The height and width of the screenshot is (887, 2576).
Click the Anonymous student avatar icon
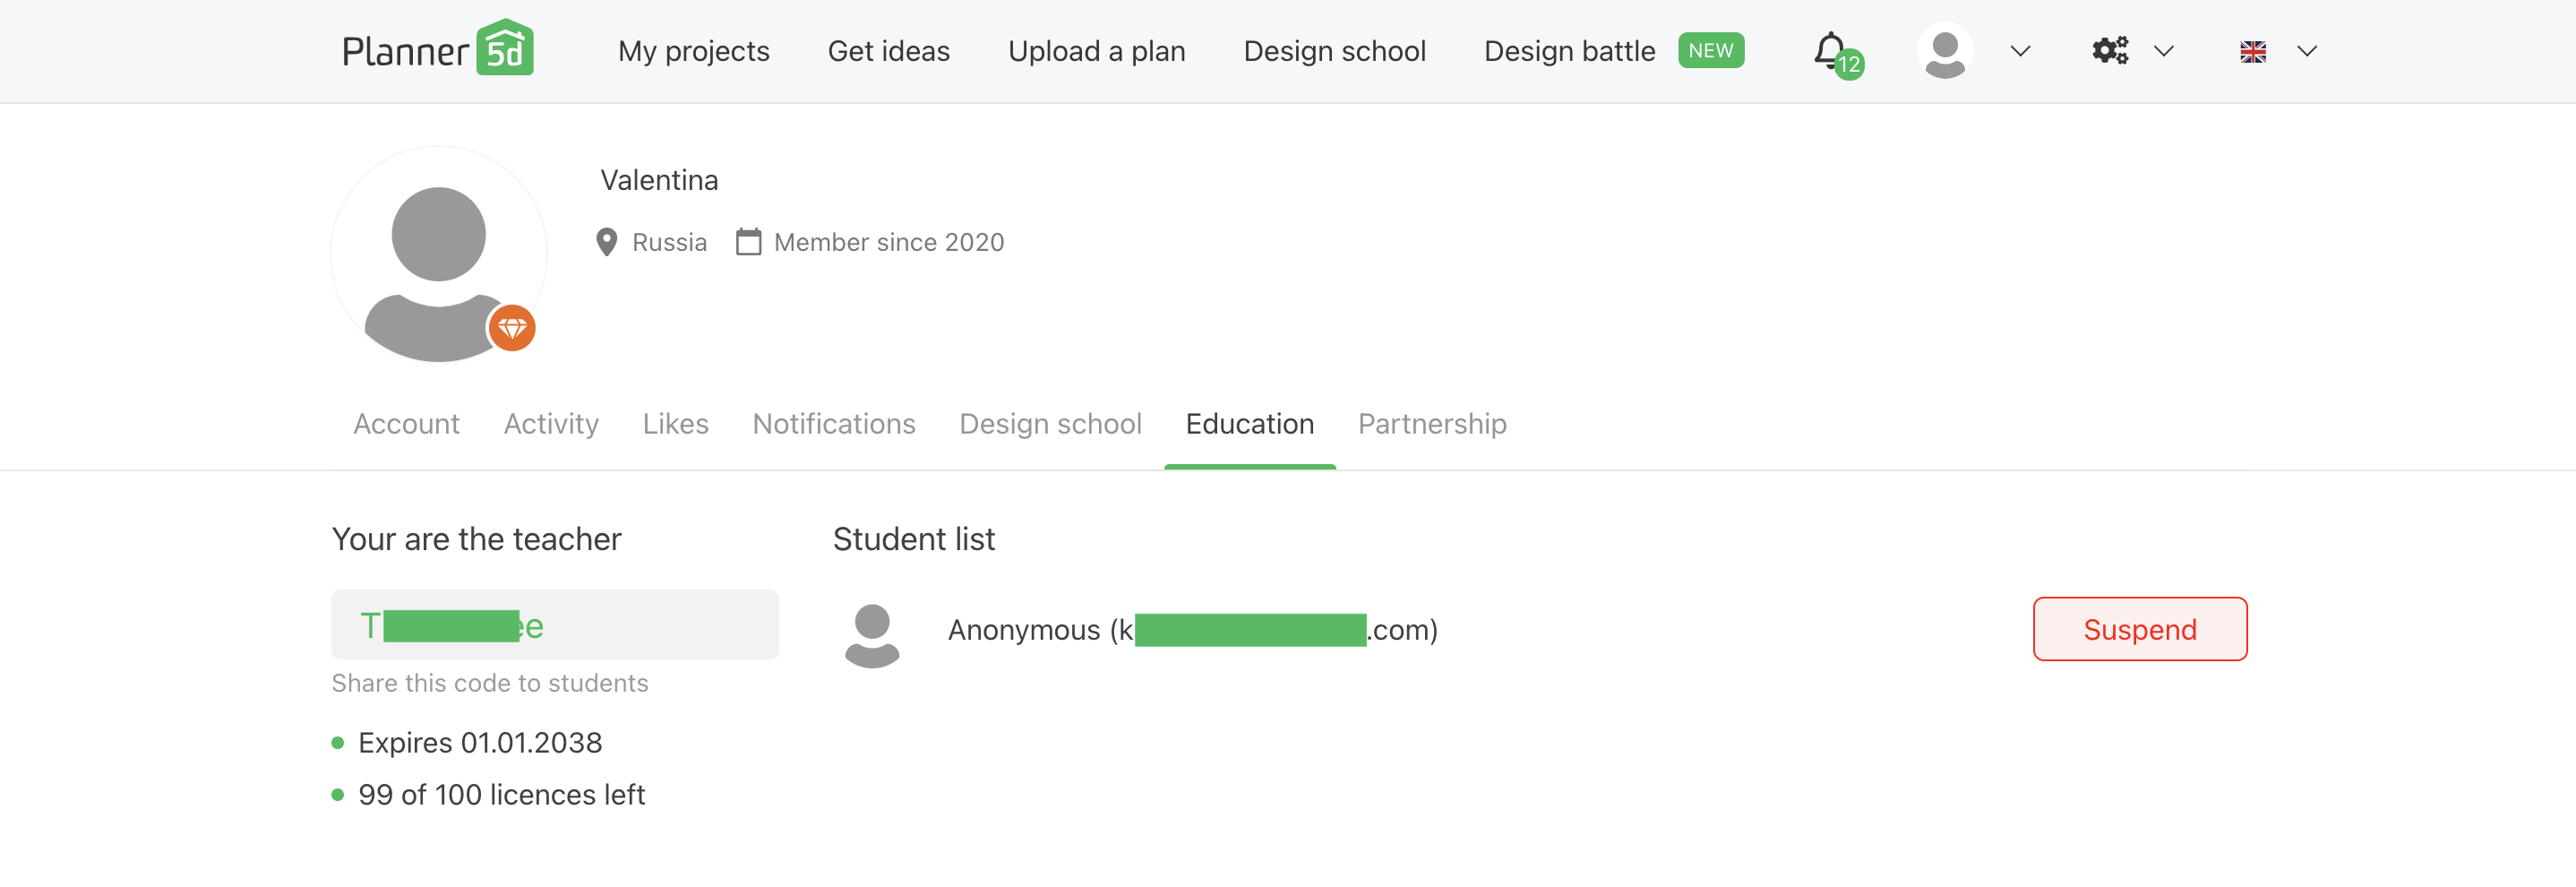point(872,634)
